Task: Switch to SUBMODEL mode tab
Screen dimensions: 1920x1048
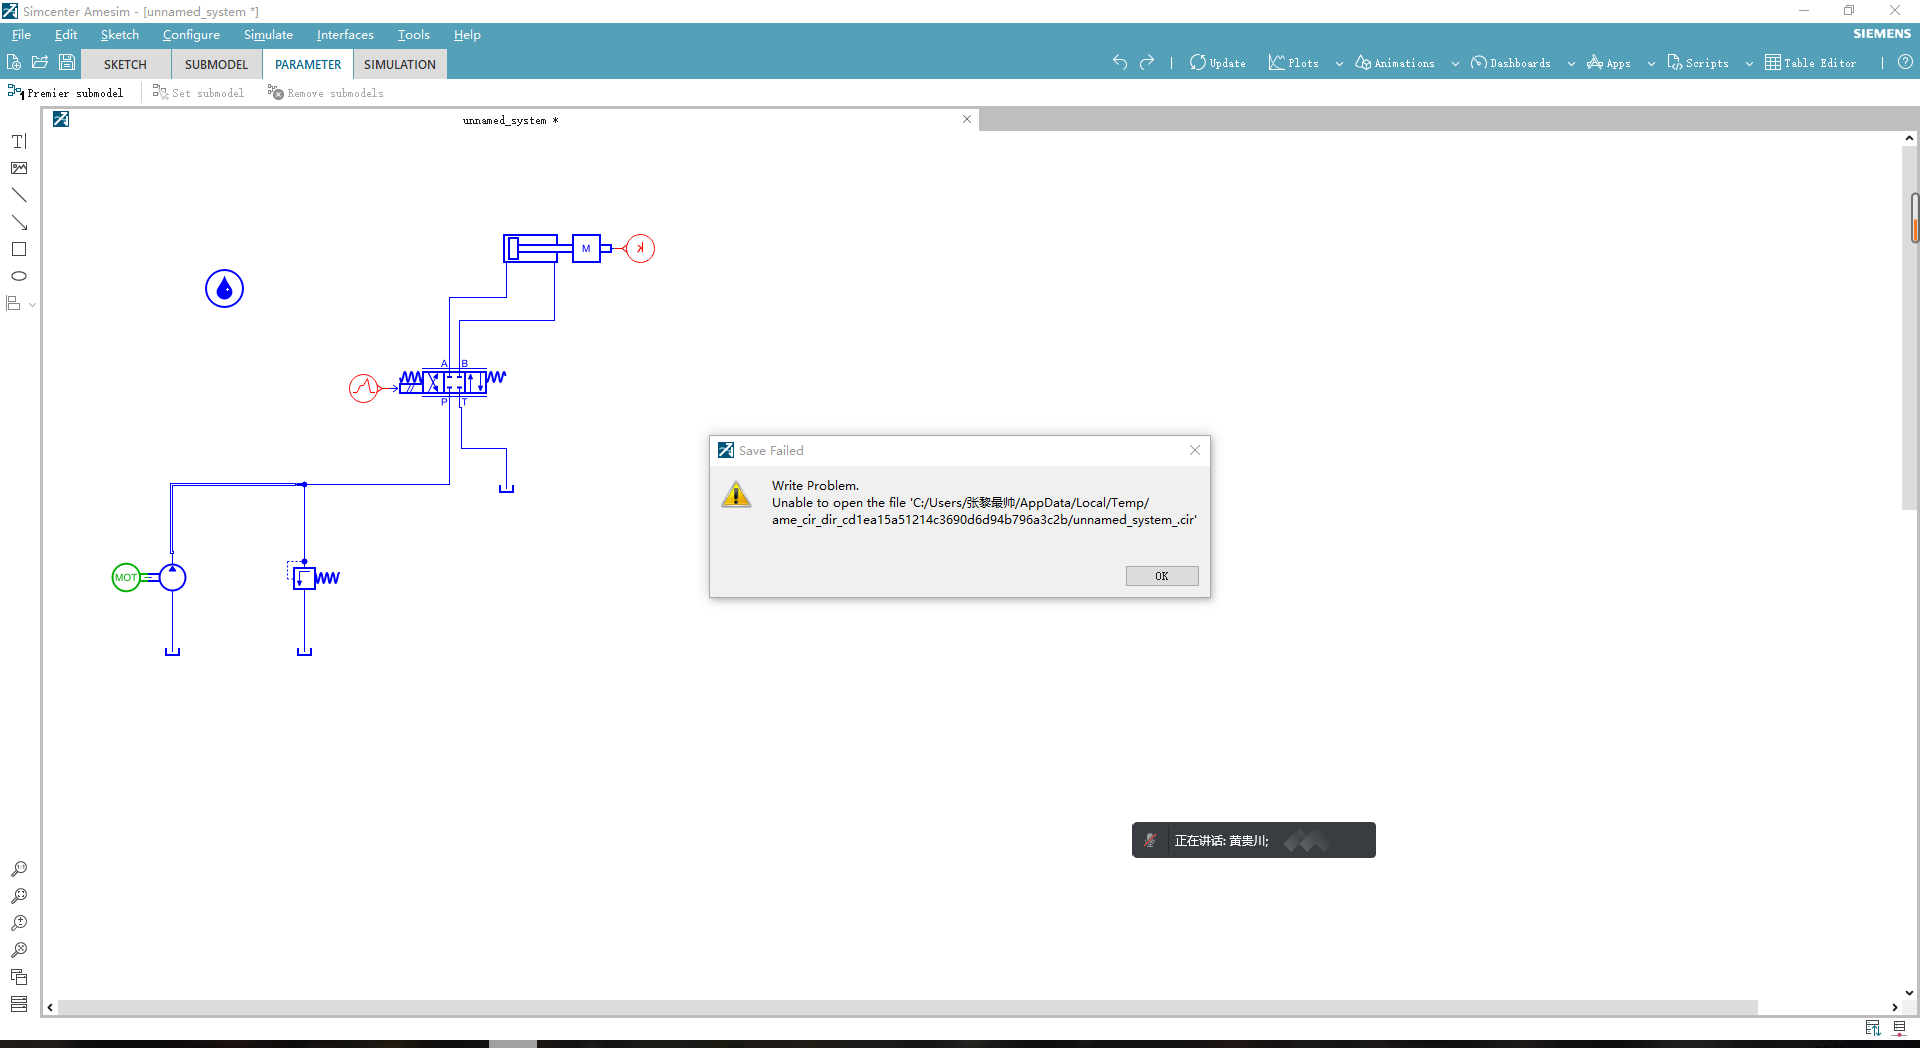Action: pyautogui.click(x=216, y=64)
